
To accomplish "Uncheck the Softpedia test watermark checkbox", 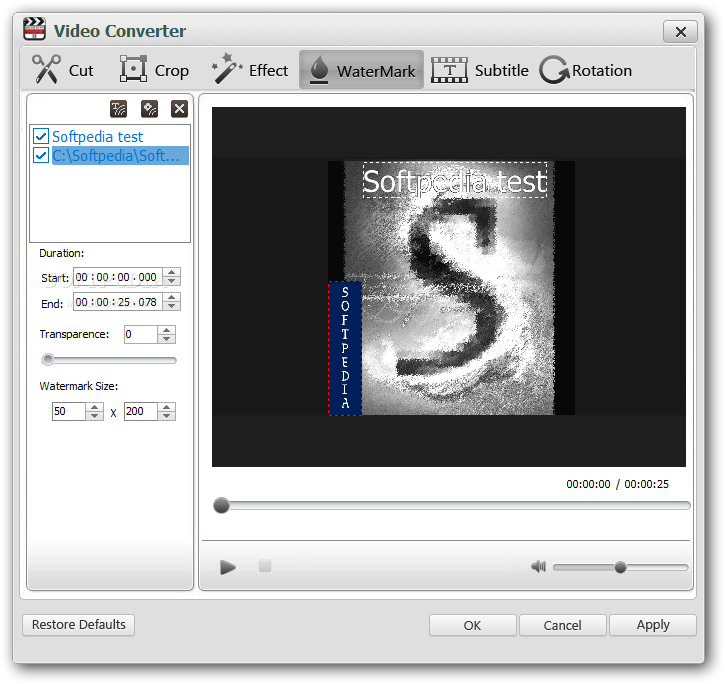I will 41,136.
